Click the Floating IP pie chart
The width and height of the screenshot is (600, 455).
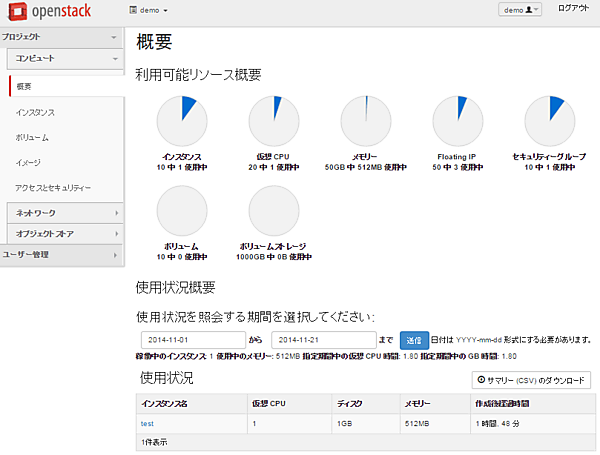point(456,120)
